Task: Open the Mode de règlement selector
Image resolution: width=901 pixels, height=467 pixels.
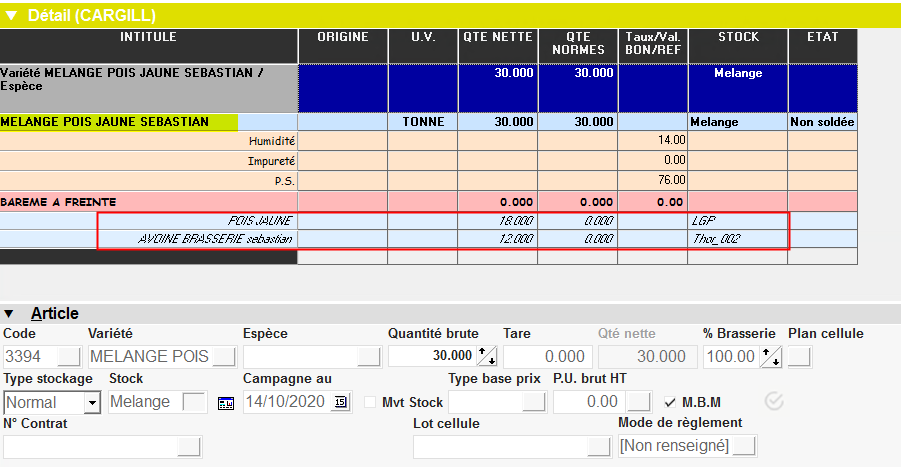Action: (x=744, y=446)
